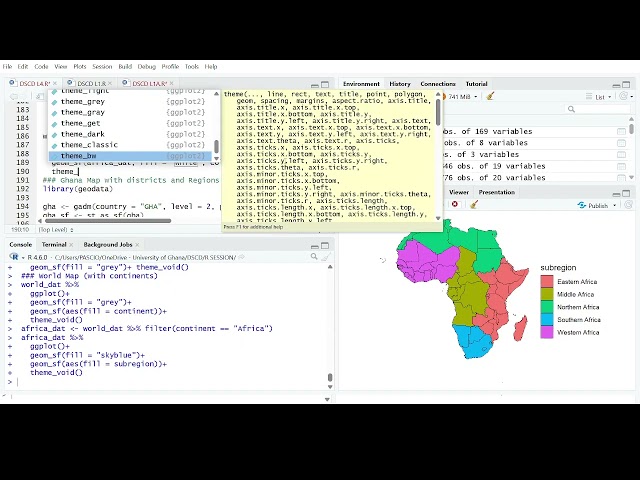This screenshot has height=480, width=640.
Task: Switch to the Terminal tab
Action: (x=54, y=244)
